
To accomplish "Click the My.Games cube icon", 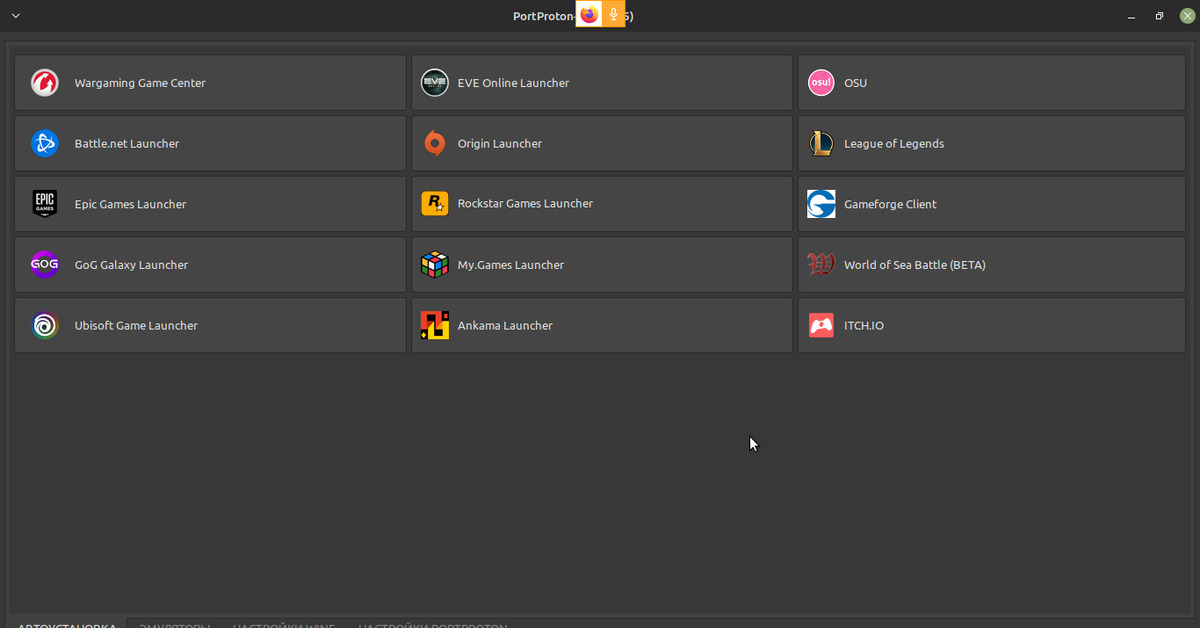I will pyautogui.click(x=434, y=265).
